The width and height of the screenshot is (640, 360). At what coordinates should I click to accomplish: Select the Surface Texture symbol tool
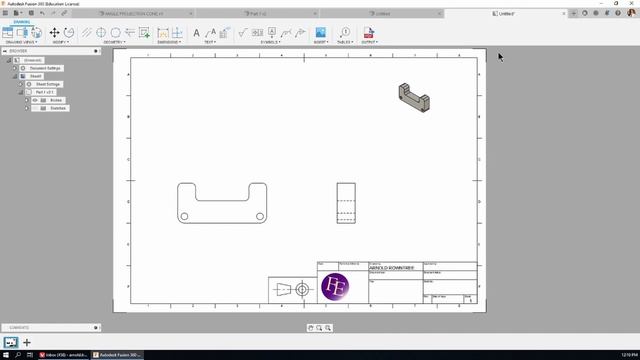click(x=243, y=33)
